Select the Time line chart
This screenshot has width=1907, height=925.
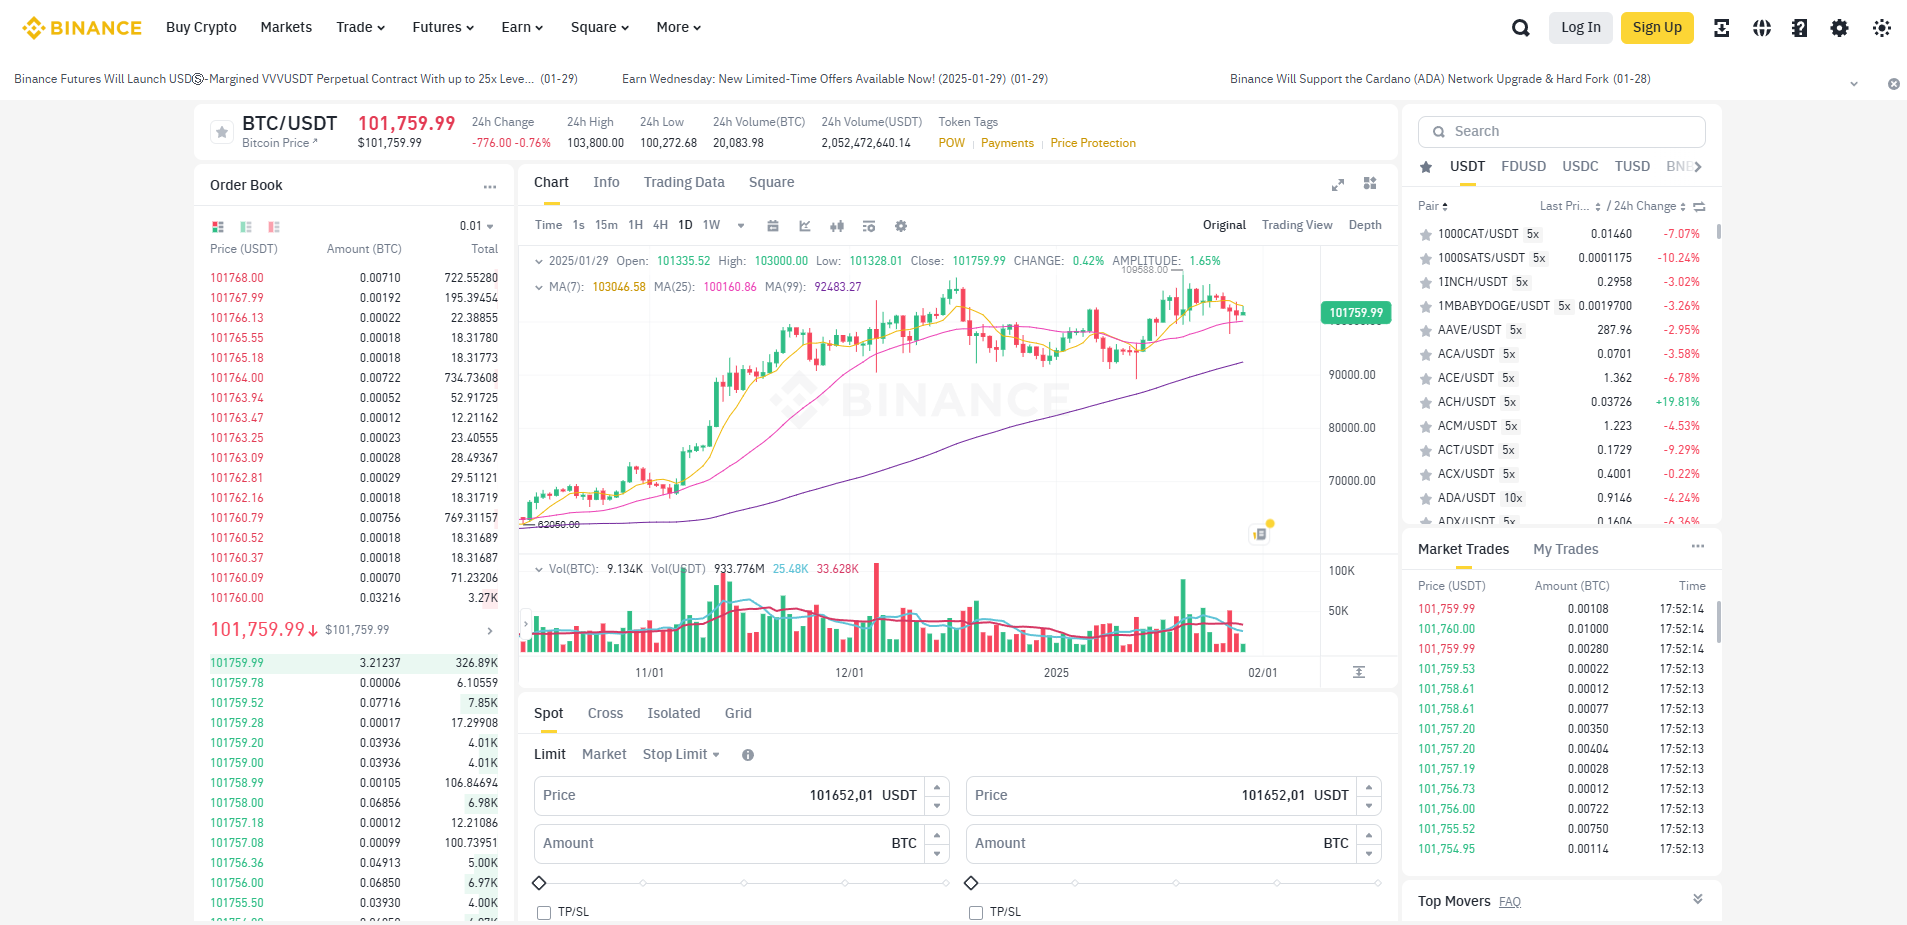(549, 225)
